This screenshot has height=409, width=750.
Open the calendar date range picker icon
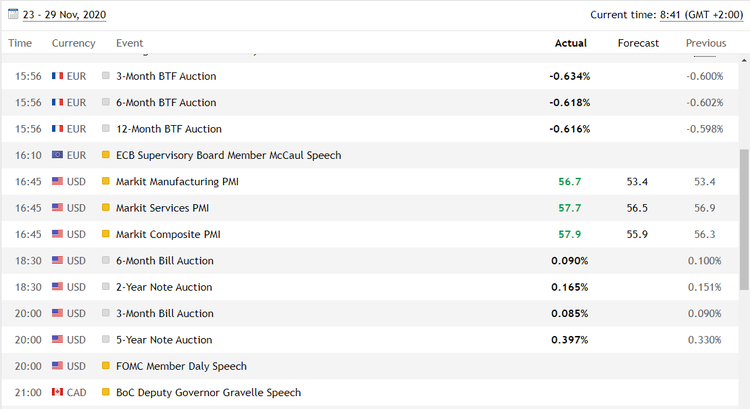[14, 15]
